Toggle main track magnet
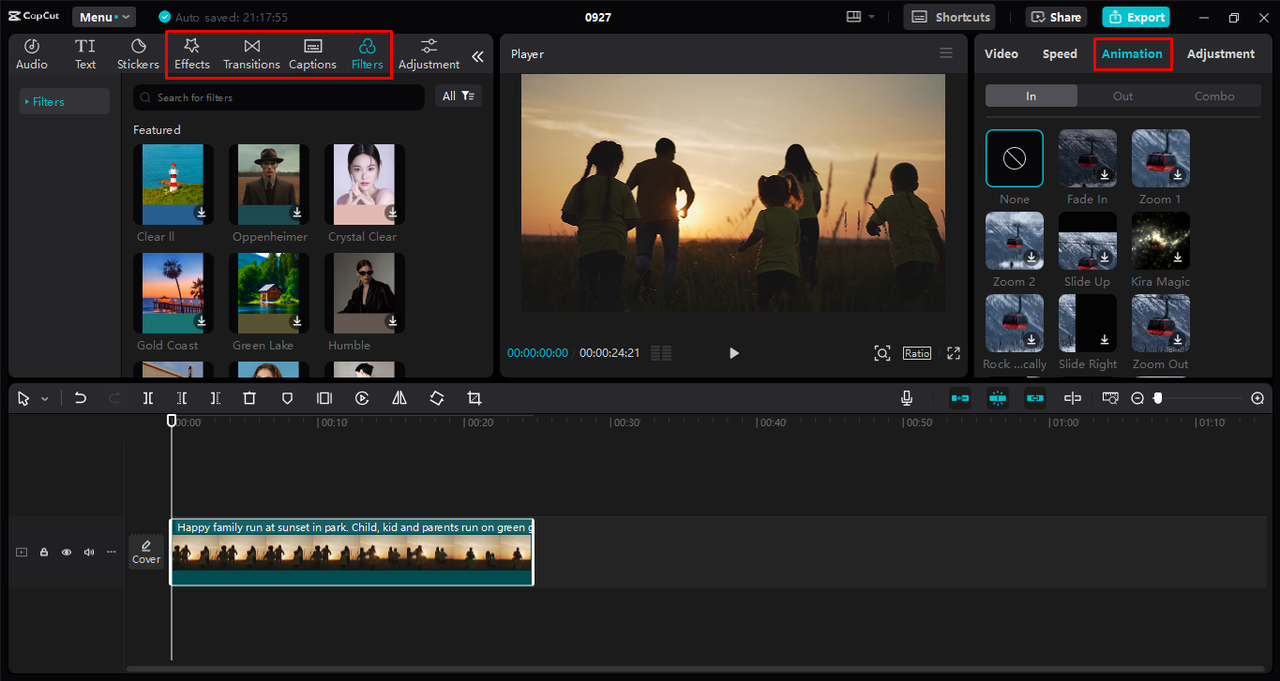1280x681 pixels. [x=960, y=398]
